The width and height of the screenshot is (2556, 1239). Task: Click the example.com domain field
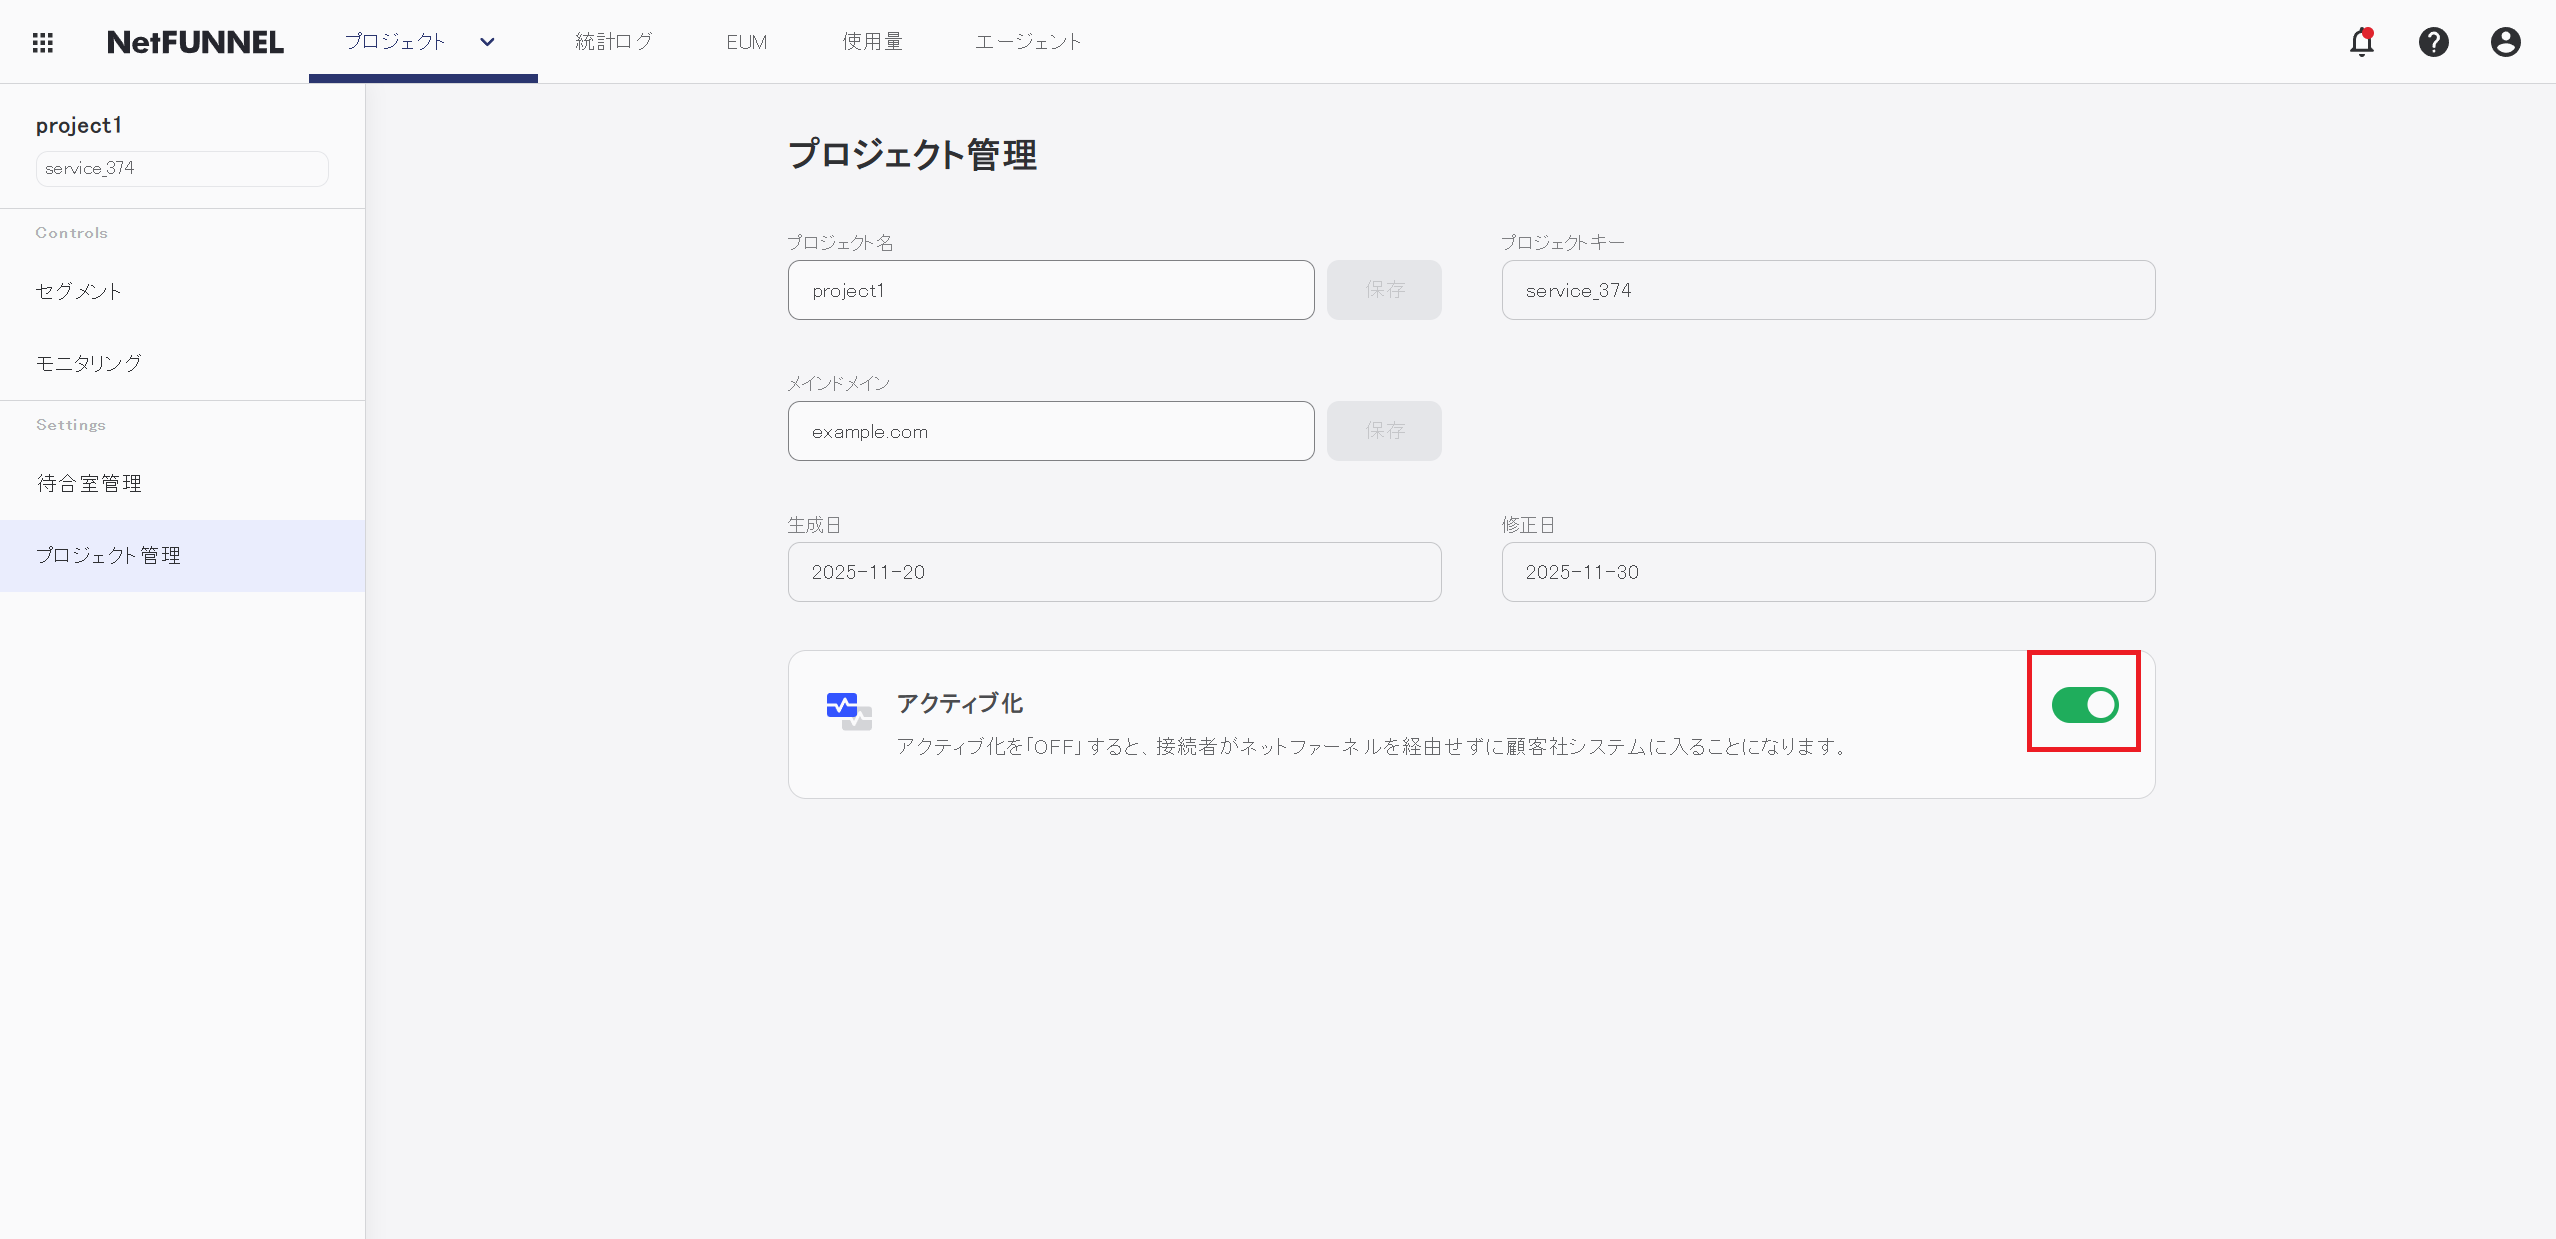pos(1050,431)
